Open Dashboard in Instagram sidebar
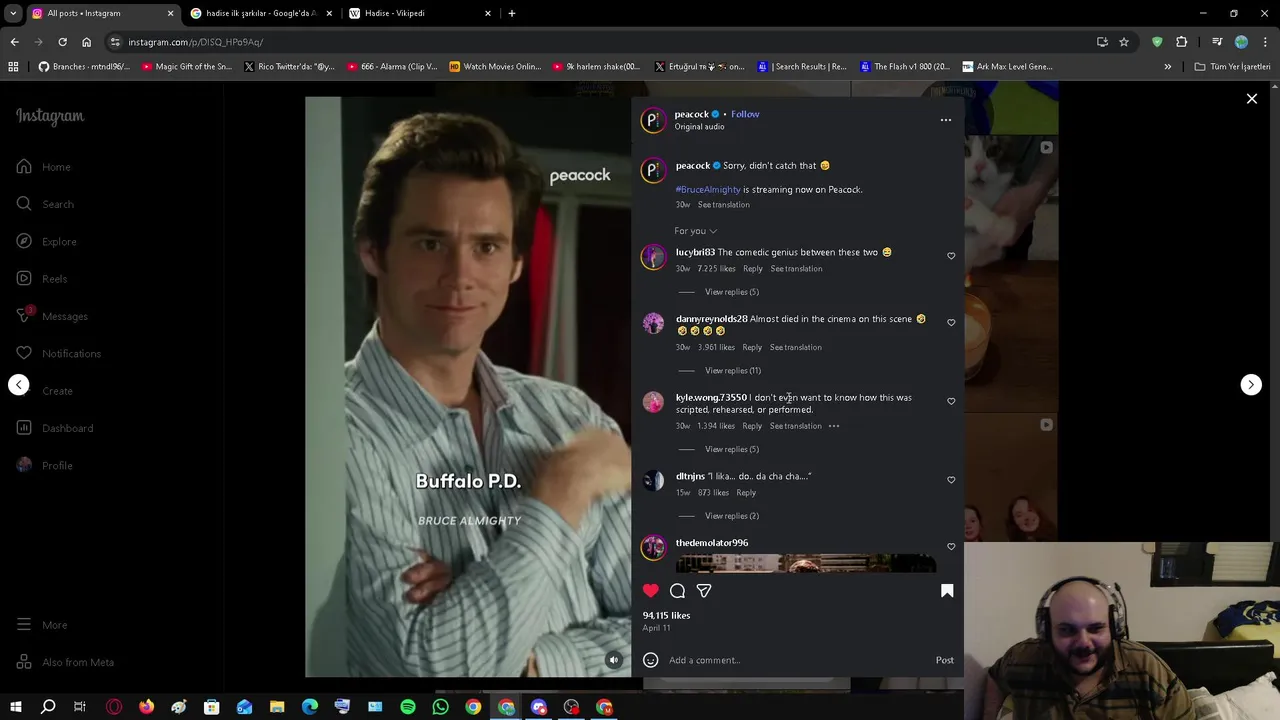The height and width of the screenshot is (720, 1280). [x=55, y=428]
